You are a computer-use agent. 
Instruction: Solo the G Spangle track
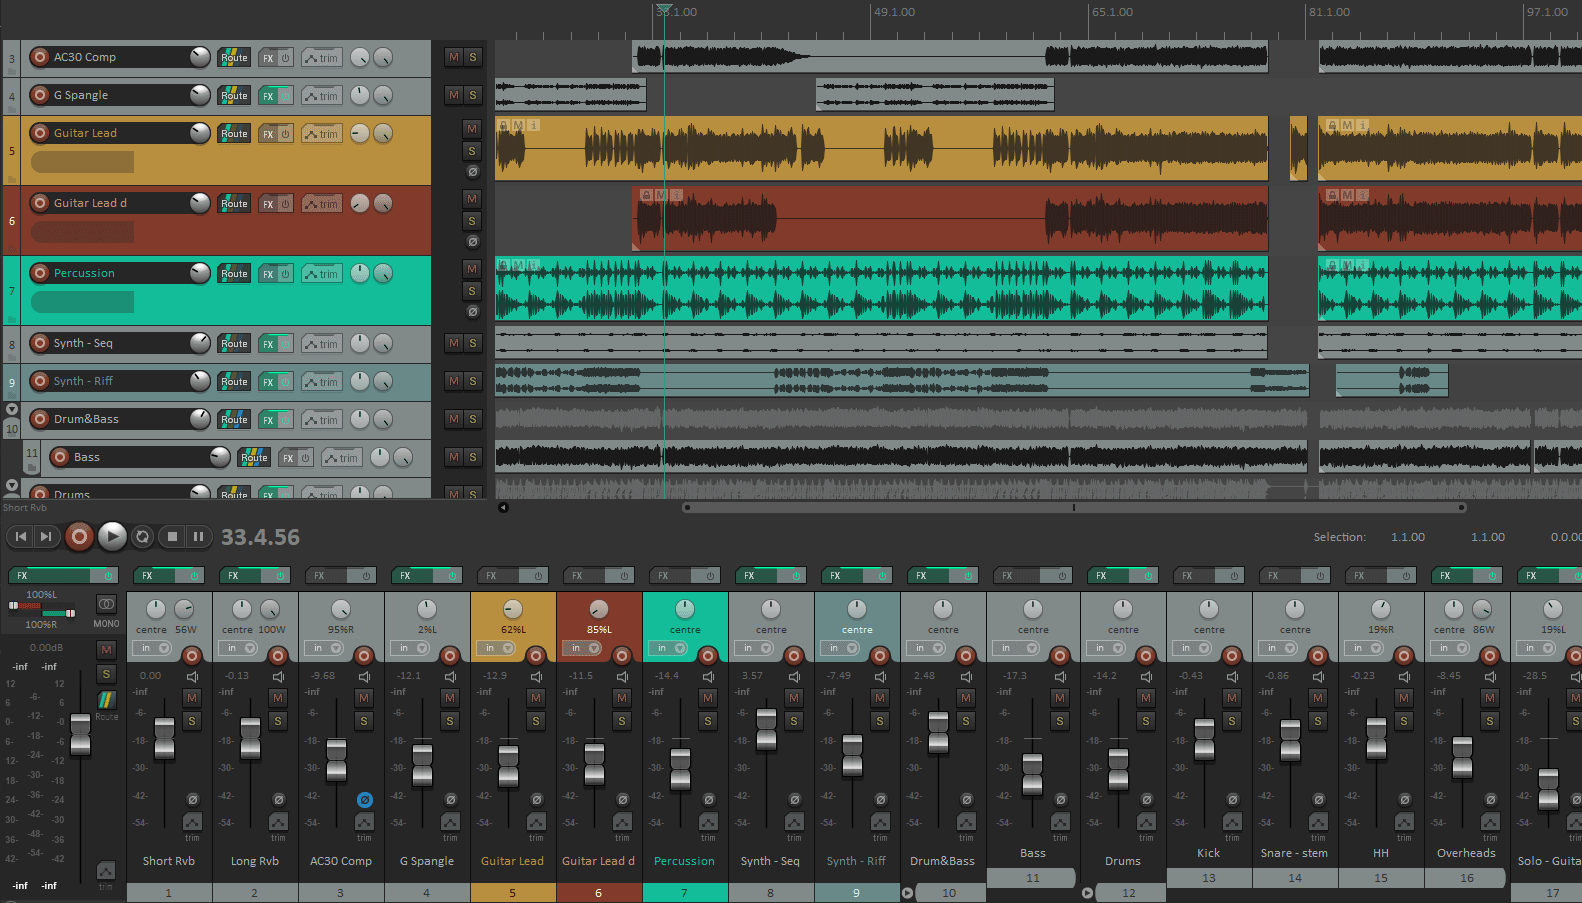(473, 95)
